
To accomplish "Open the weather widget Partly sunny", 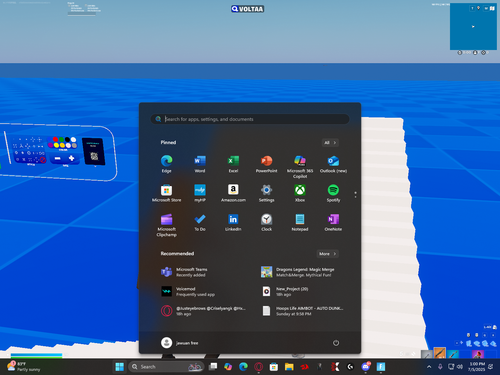I will 24,367.
